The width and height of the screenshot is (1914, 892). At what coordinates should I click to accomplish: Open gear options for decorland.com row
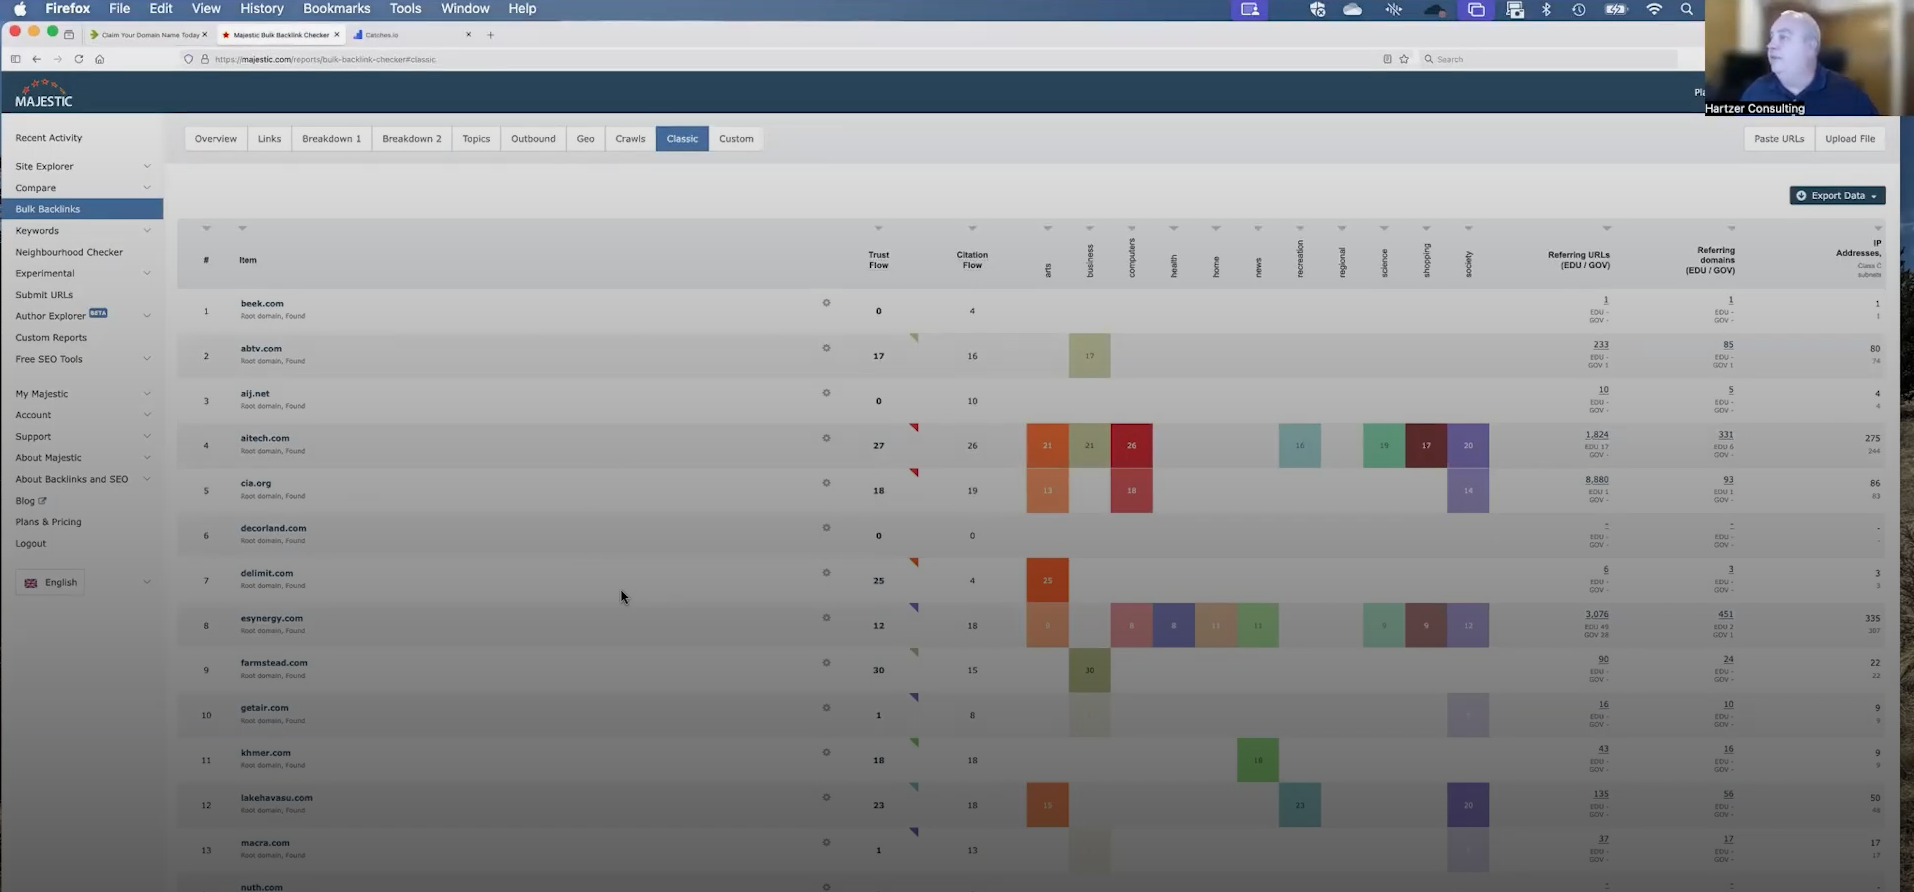826,528
